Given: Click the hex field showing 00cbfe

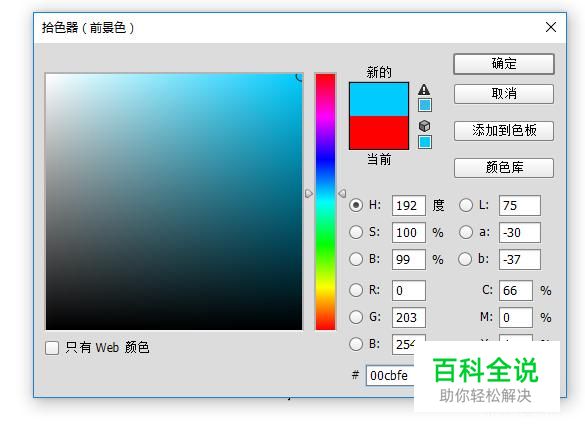Looking at the screenshot, I should 390,375.
